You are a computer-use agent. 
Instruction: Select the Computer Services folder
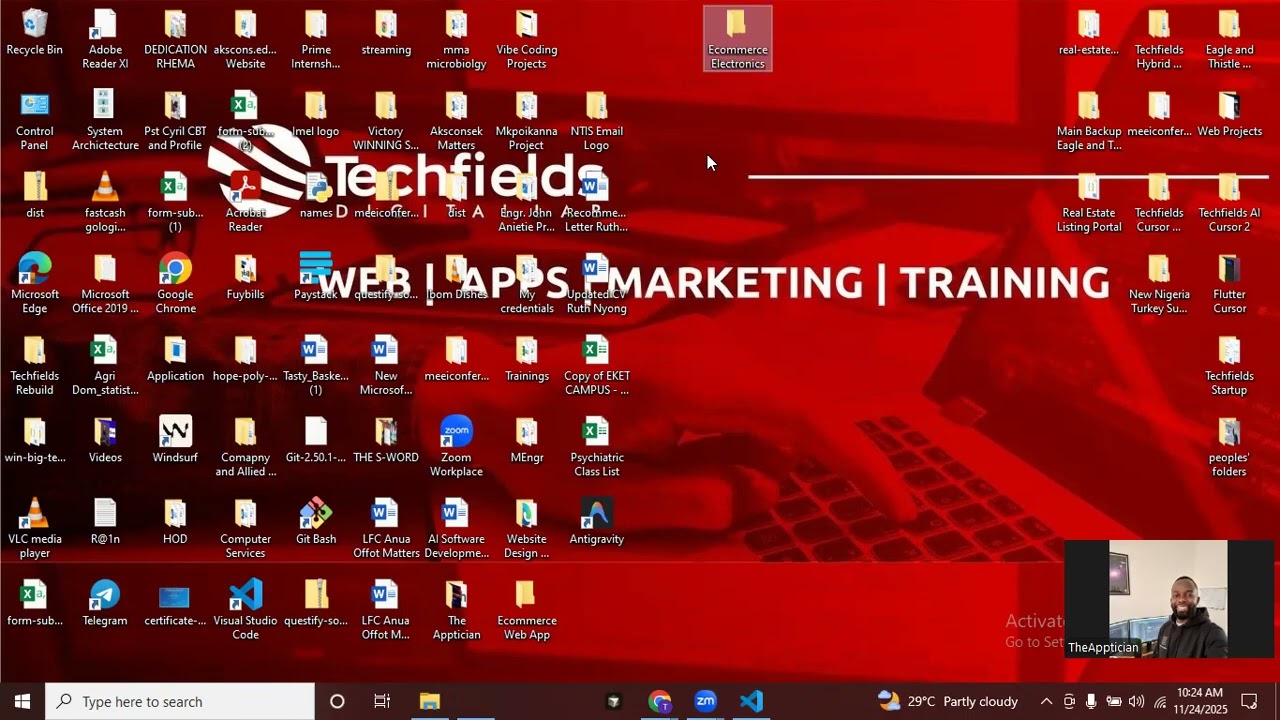[245, 529]
